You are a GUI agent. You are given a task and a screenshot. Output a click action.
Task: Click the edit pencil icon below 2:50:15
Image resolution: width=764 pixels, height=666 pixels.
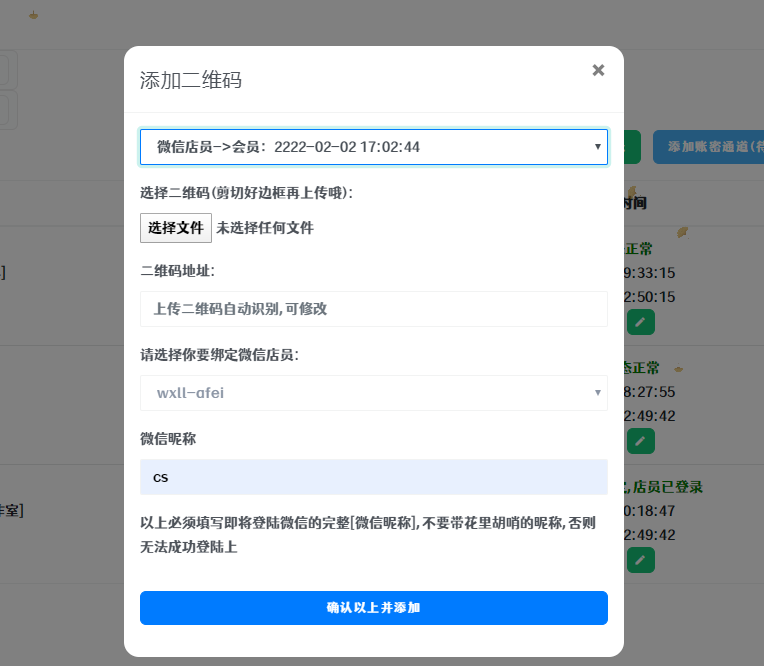(641, 322)
